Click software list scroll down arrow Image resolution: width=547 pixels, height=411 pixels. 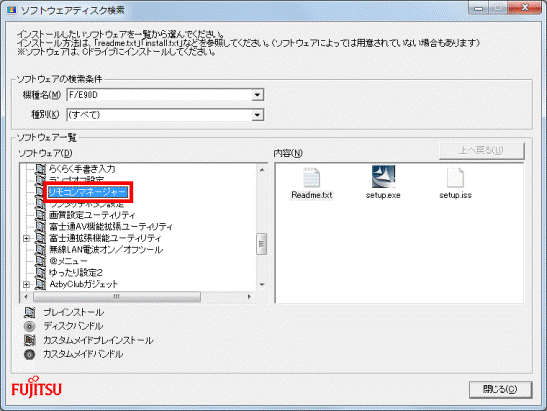point(262,285)
